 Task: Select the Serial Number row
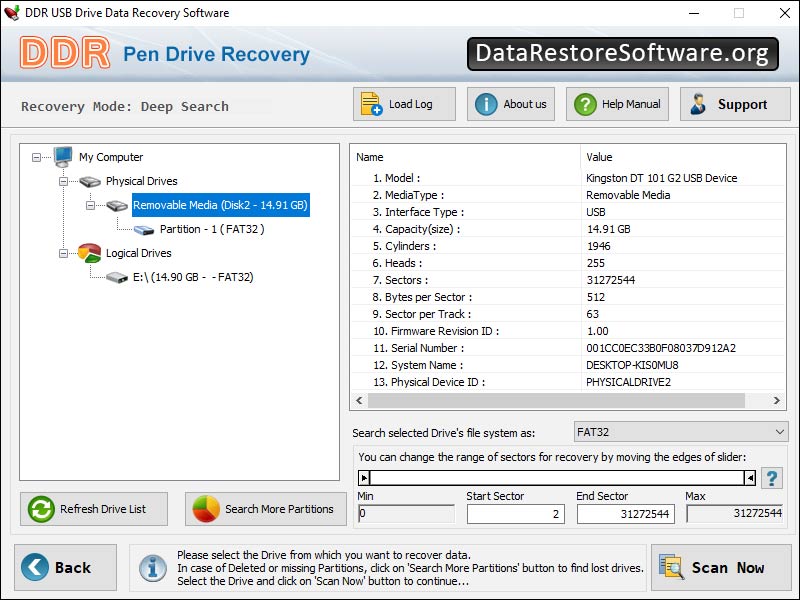(x=568, y=348)
